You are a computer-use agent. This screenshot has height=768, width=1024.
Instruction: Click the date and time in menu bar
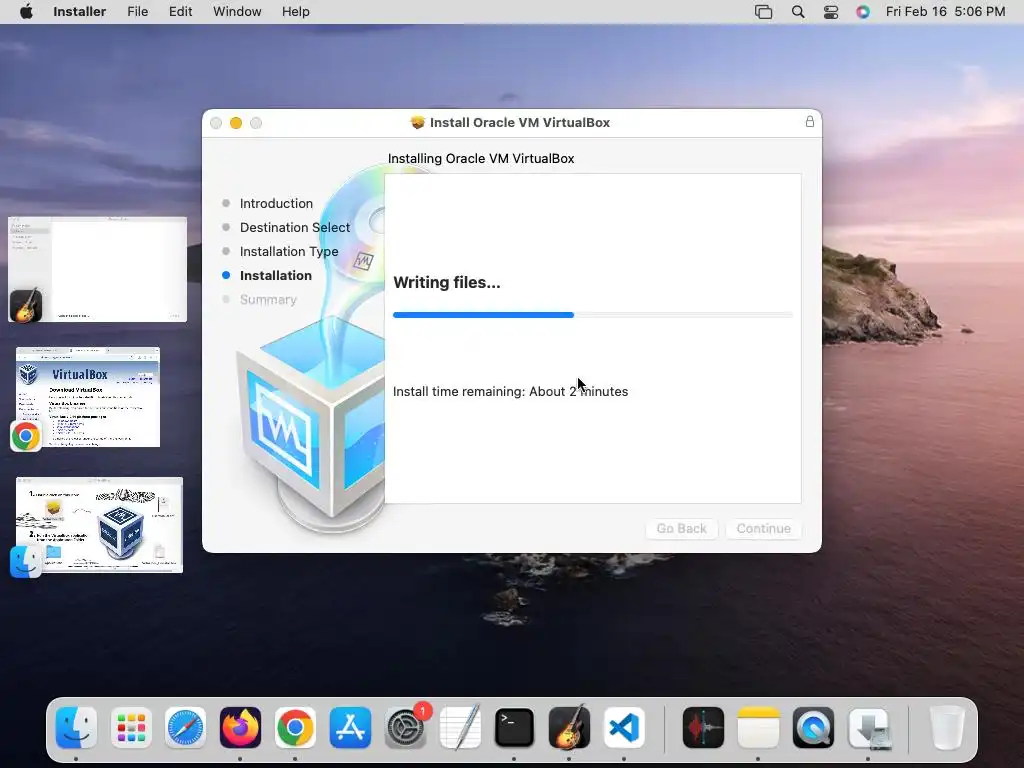coord(945,12)
